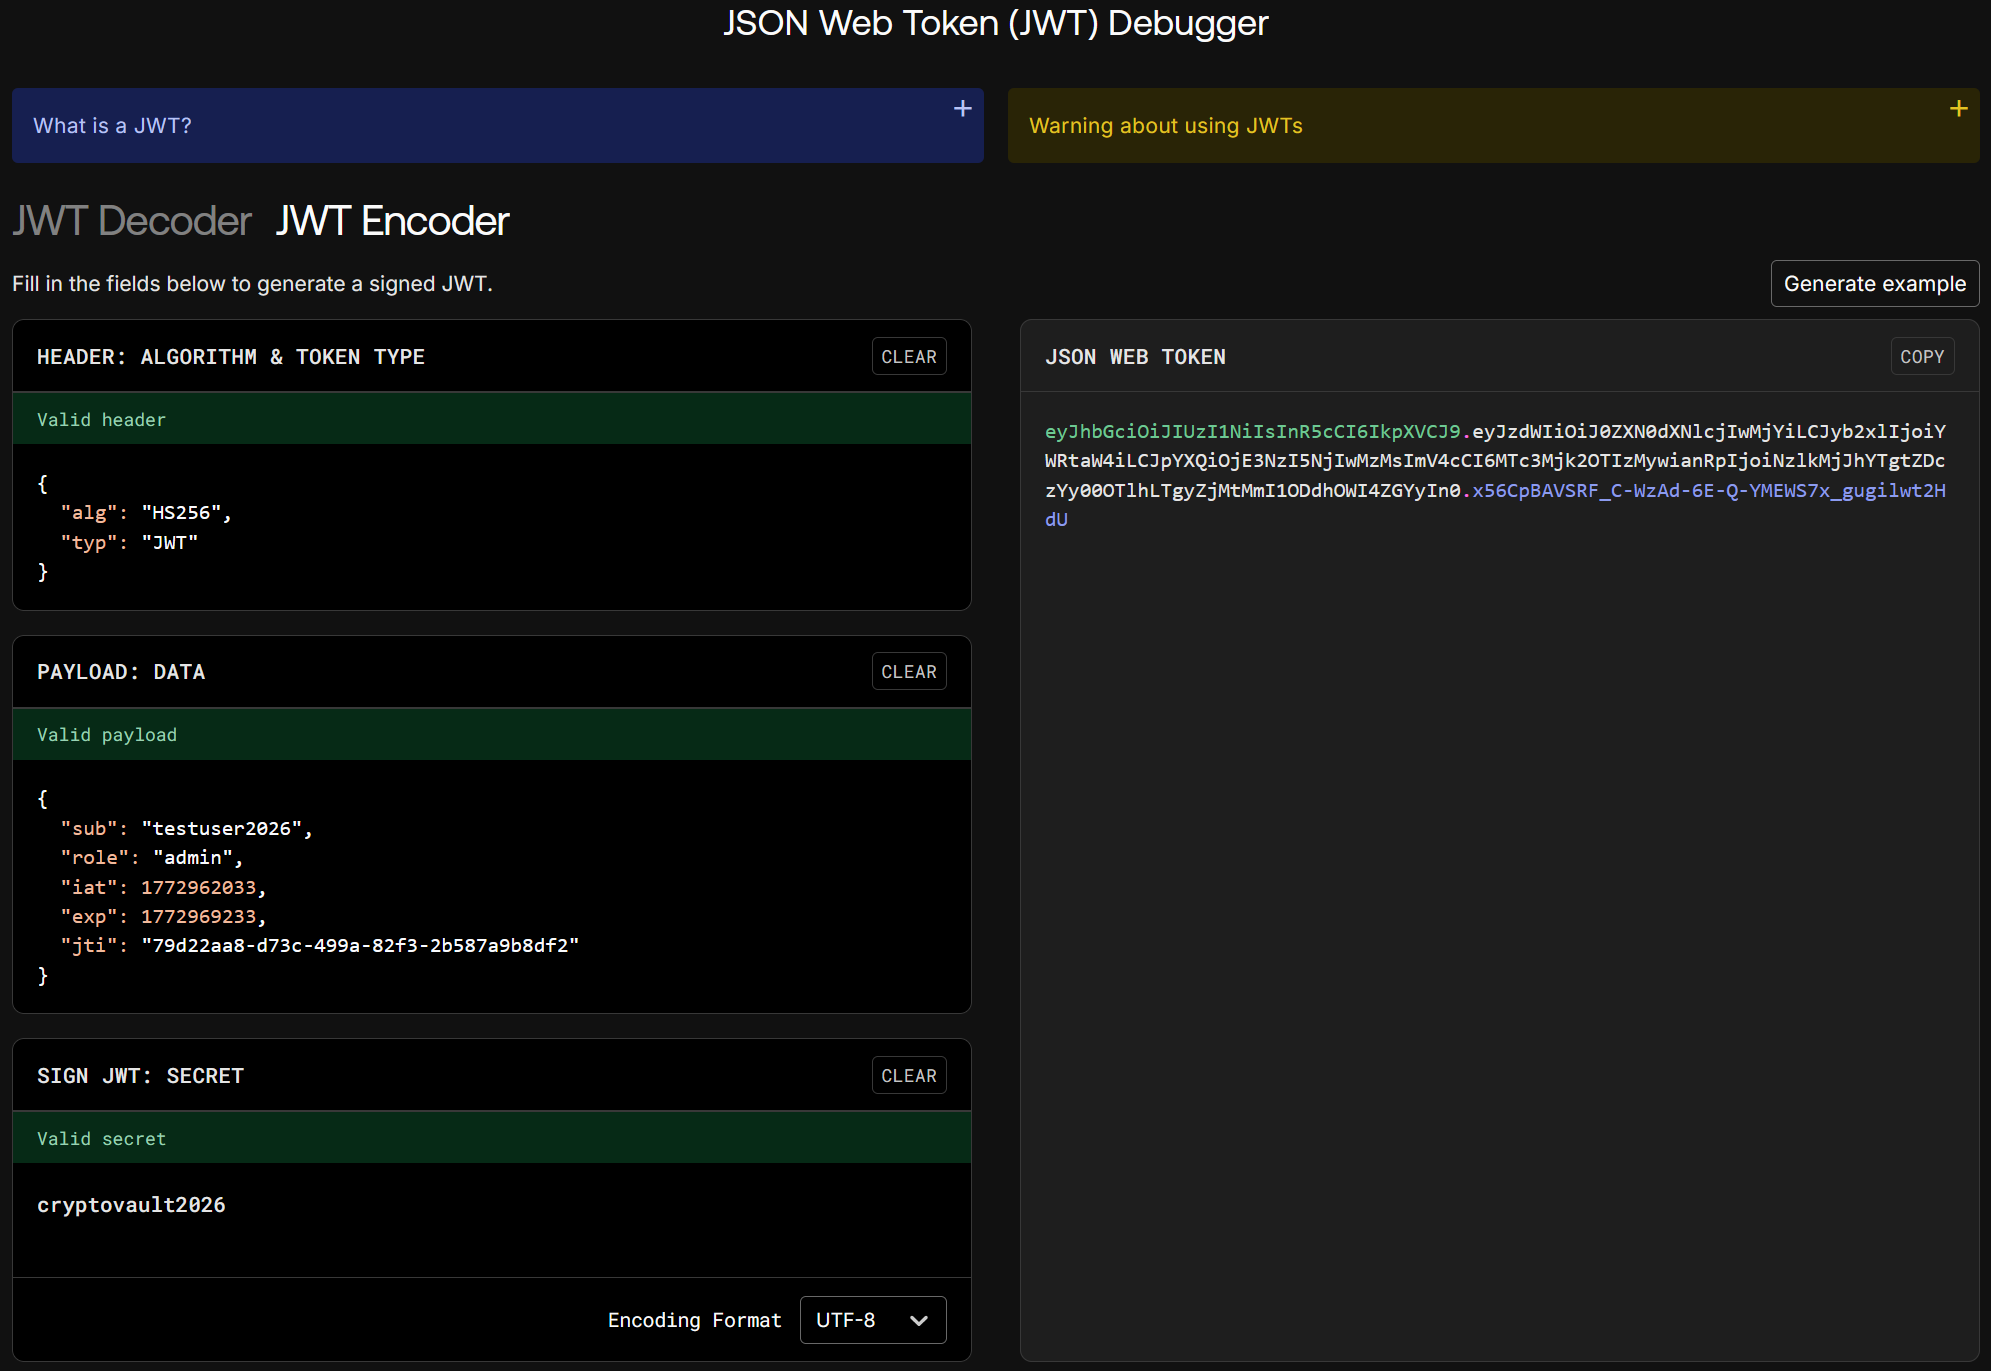Click the "alg": "HS256" line in header
This screenshot has height=1371, width=1991.
pyautogui.click(x=146, y=513)
